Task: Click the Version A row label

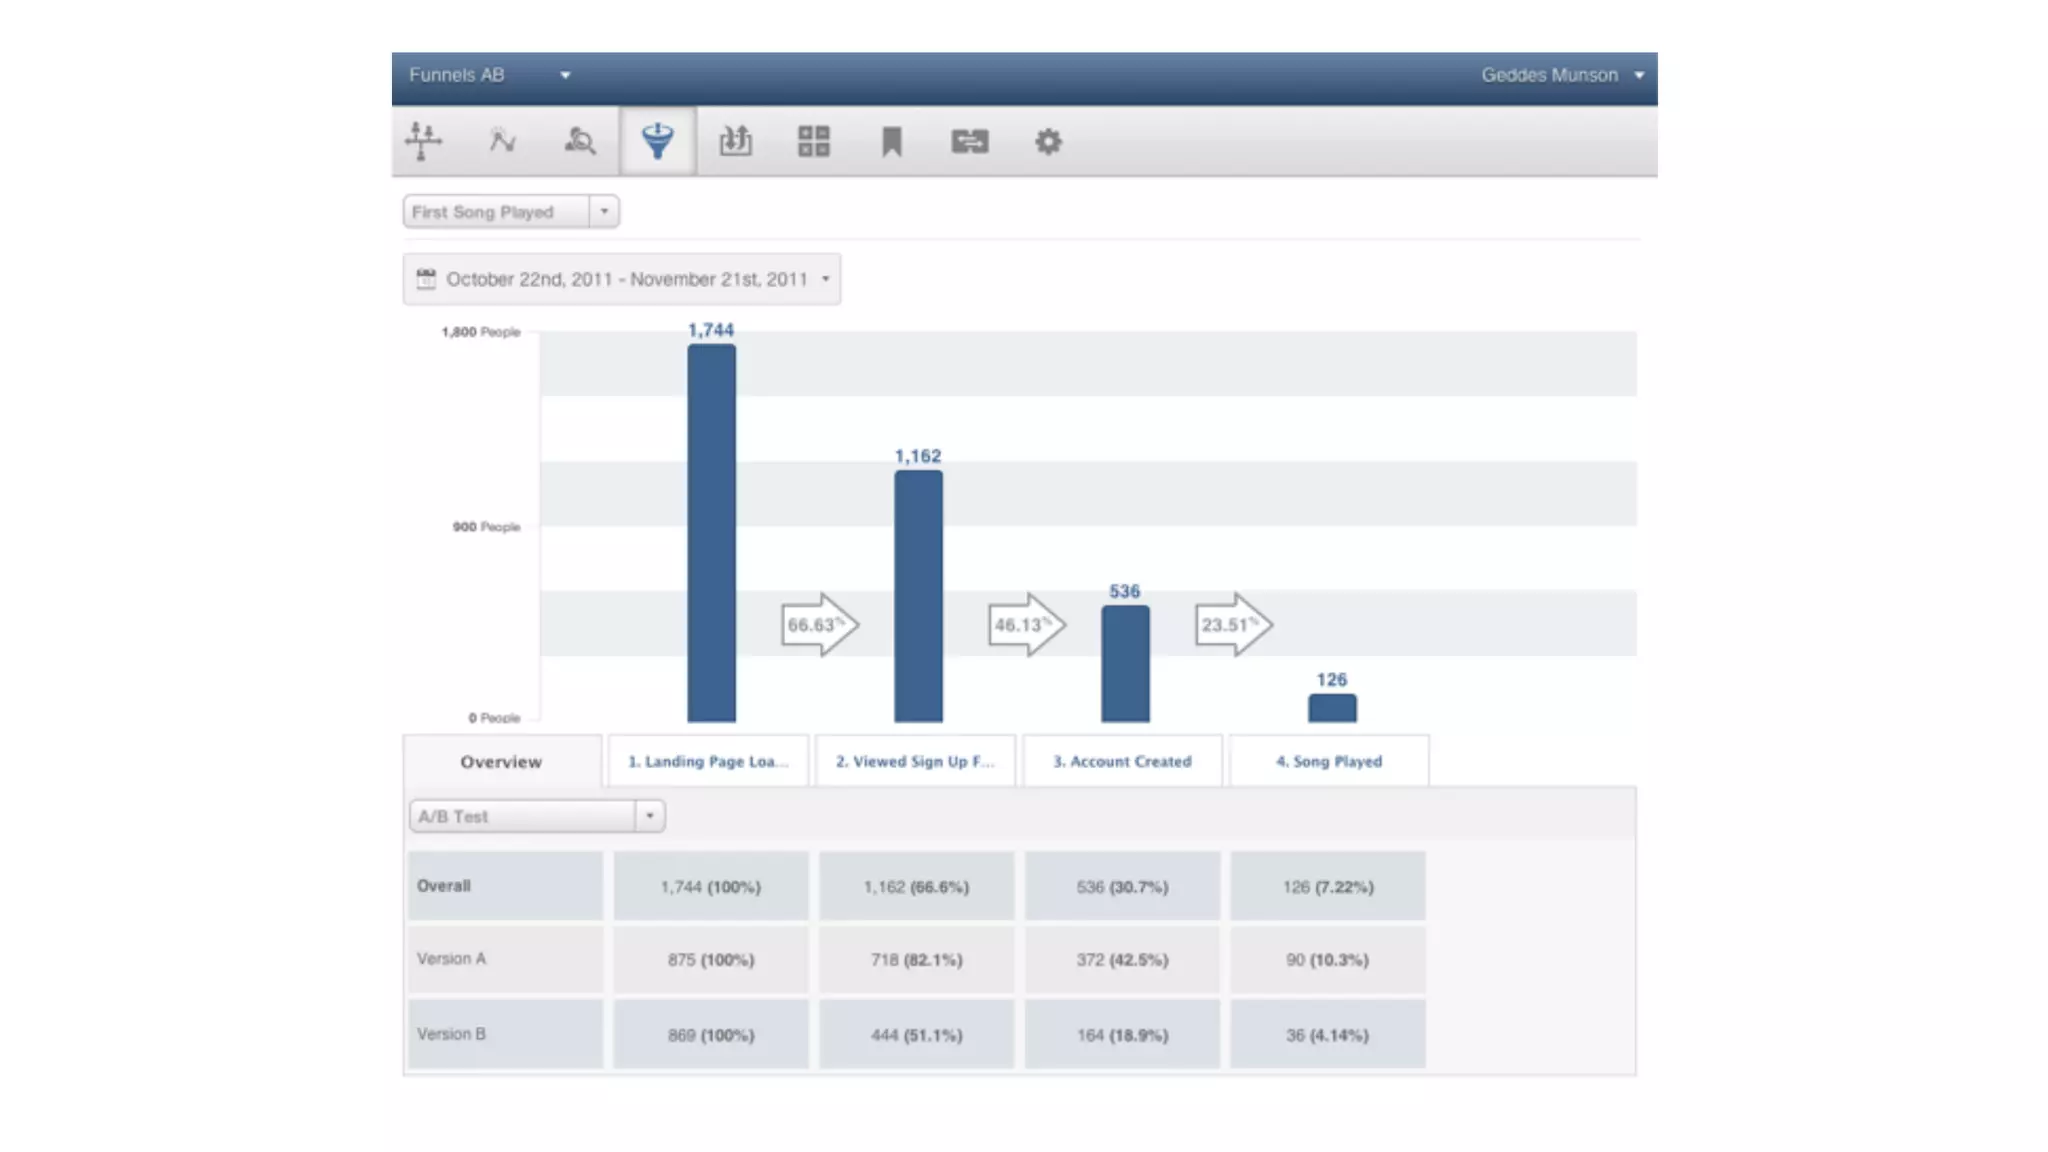Action: point(452,959)
